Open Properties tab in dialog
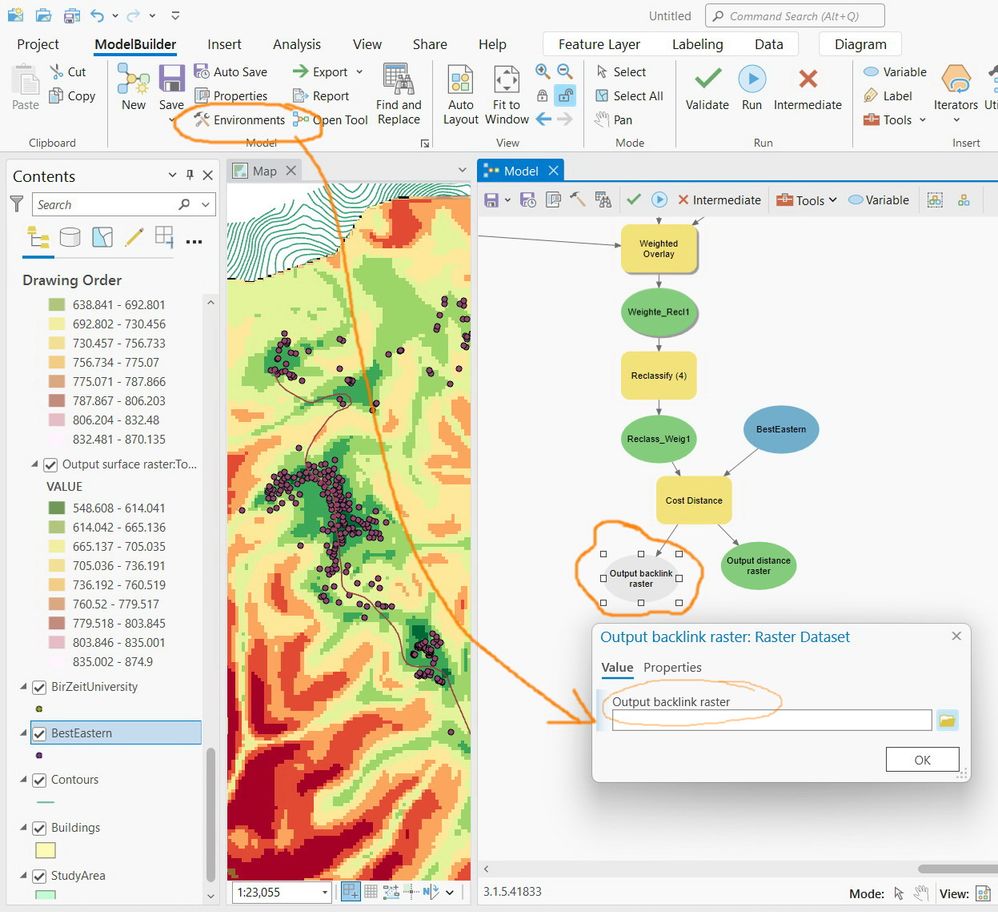Image resolution: width=998 pixels, height=912 pixels. click(672, 668)
